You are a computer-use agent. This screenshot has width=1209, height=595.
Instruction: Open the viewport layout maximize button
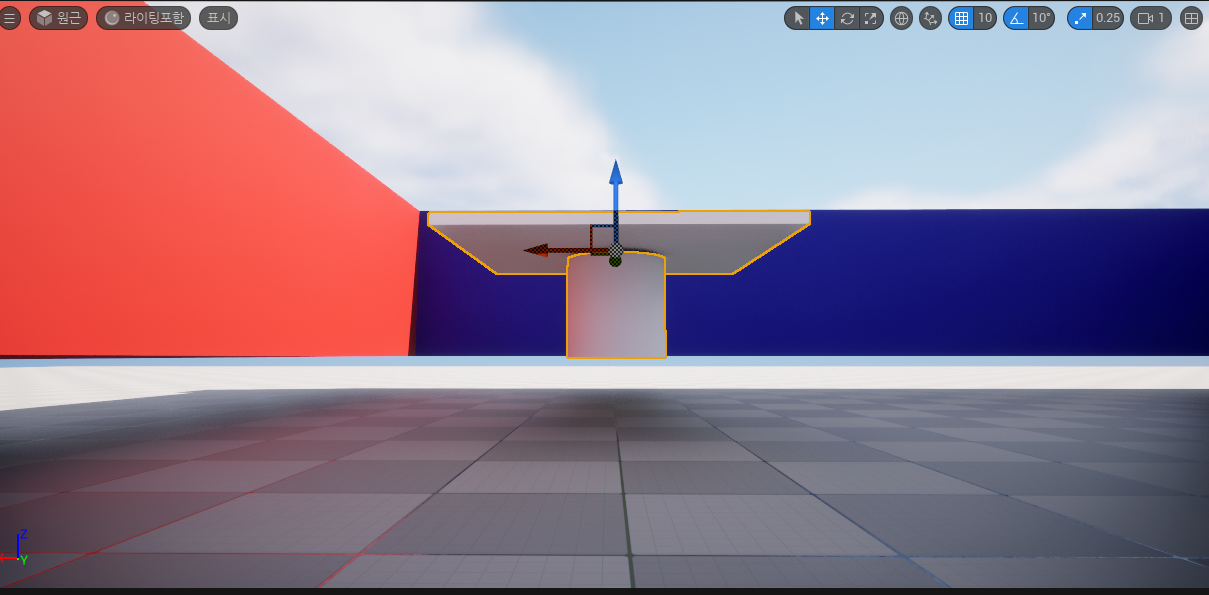[x=1191, y=18]
